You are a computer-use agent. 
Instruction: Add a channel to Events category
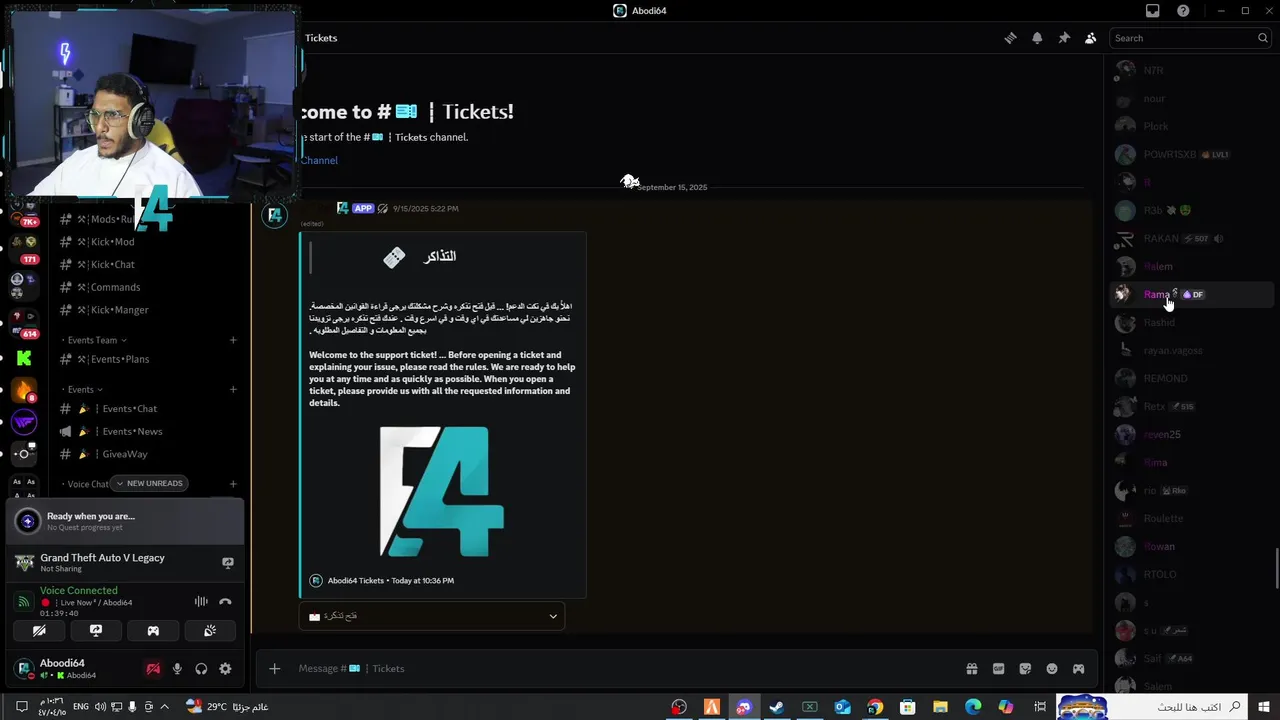[x=233, y=390]
